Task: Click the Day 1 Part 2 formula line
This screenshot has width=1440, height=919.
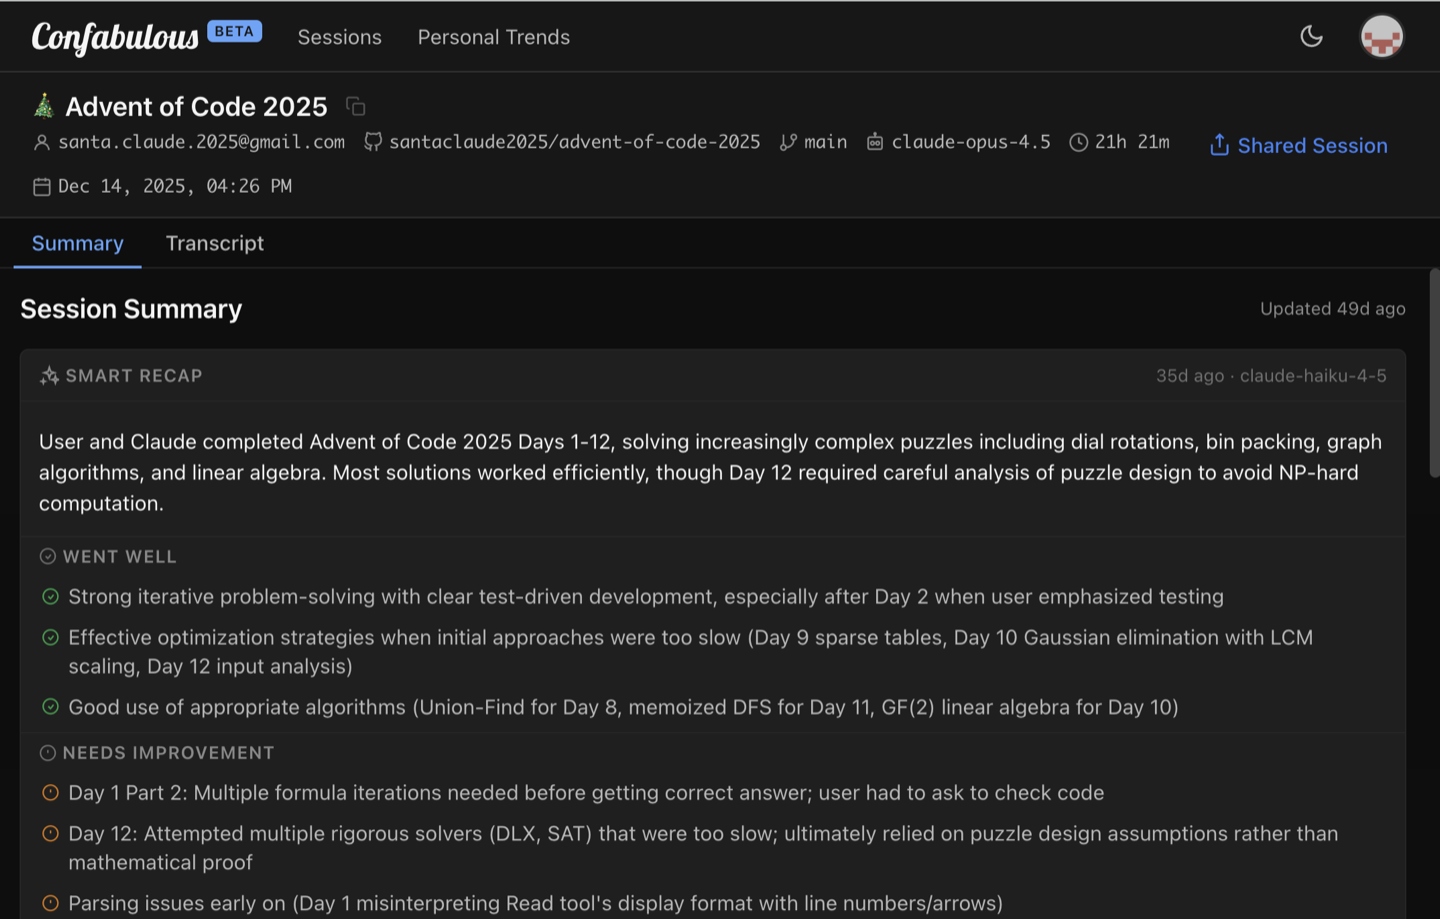Action: pos(586,793)
